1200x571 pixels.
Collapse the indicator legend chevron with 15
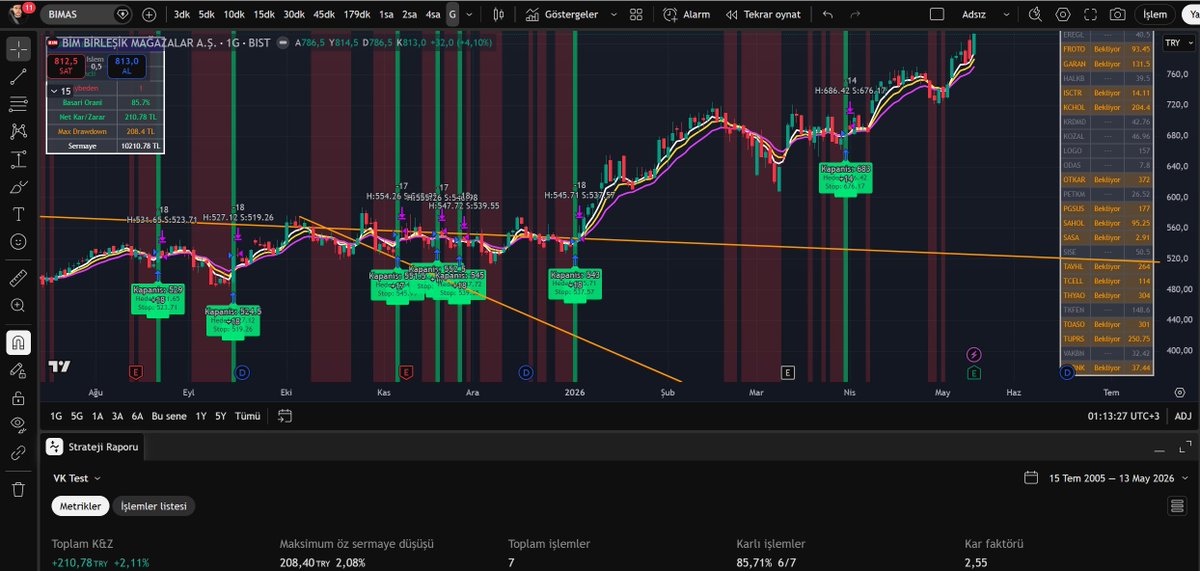tap(54, 91)
